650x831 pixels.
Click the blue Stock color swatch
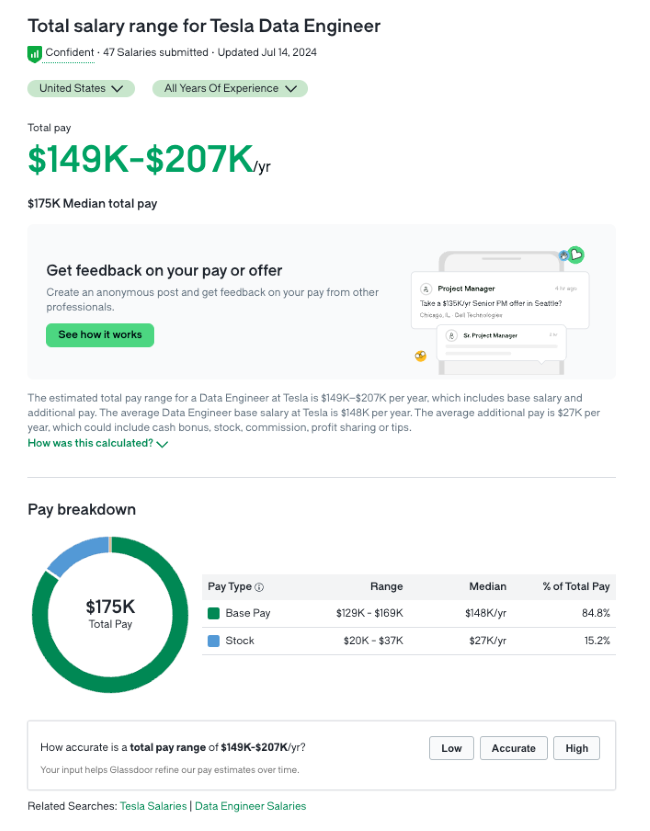point(214,641)
